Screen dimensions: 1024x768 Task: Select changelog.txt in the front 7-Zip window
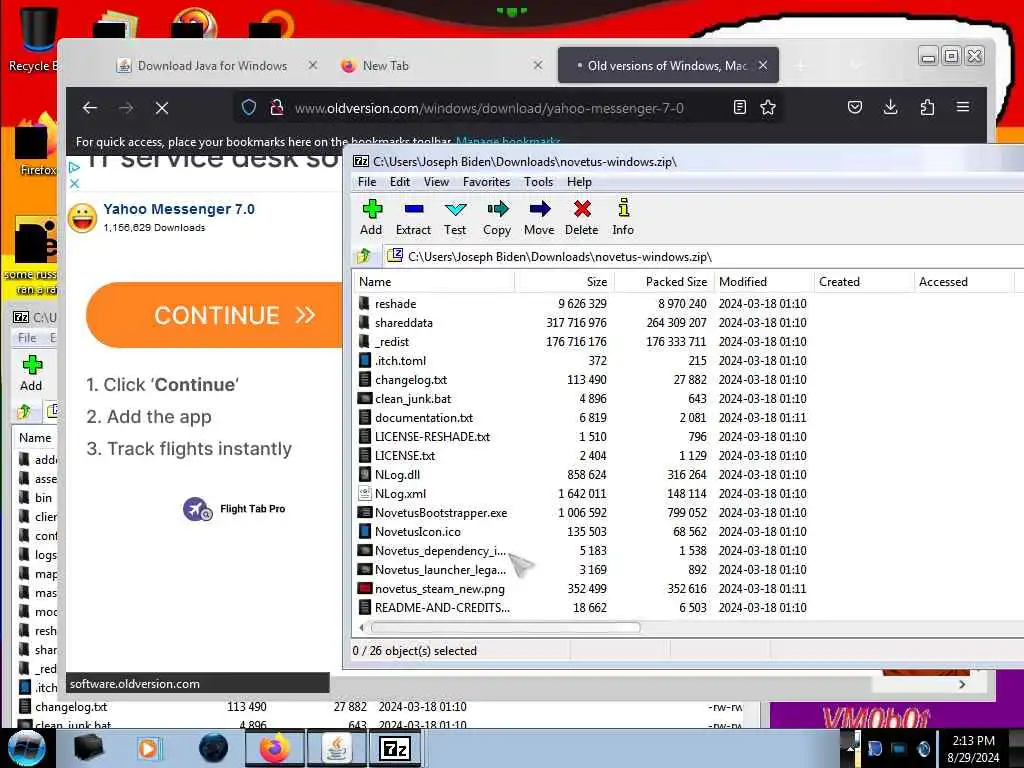tap(583, 379)
